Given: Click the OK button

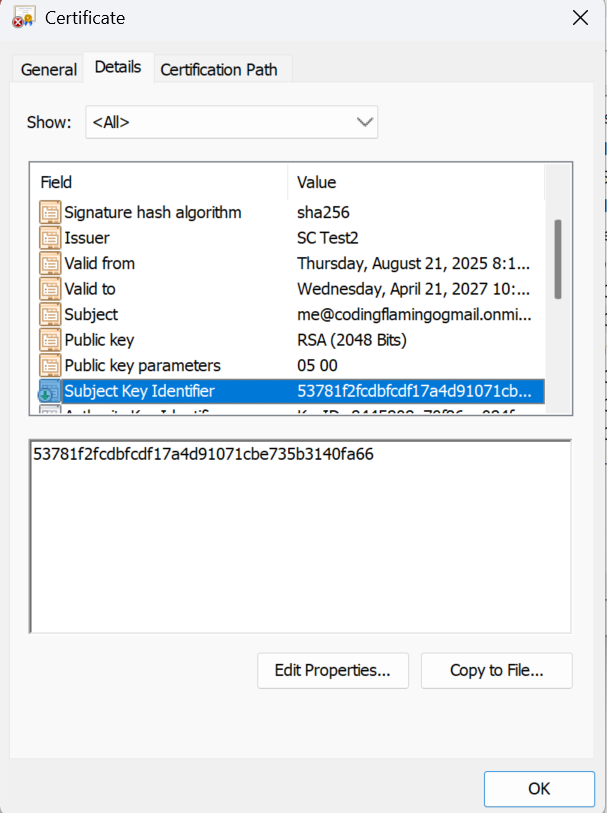Looking at the screenshot, I should pos(538,788).
